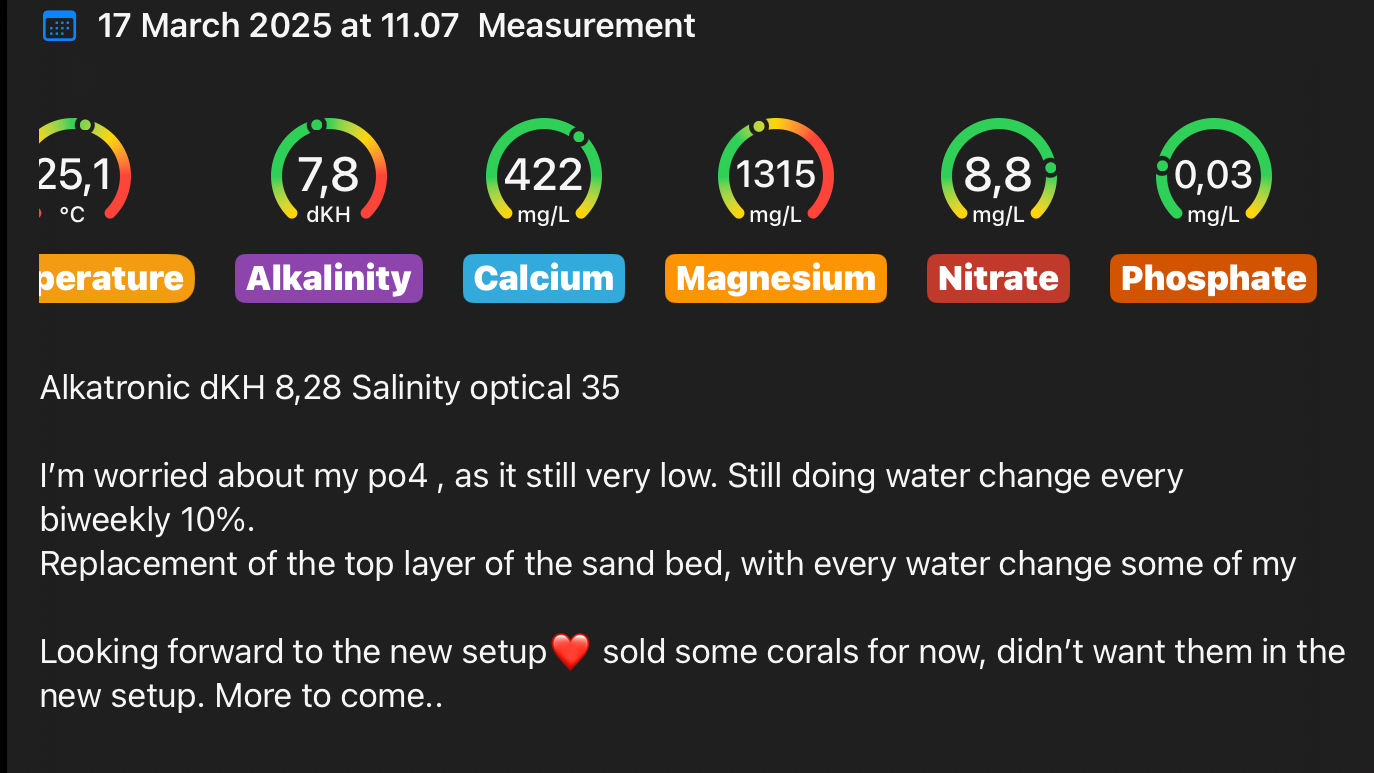The width and height of the screenshot is (1374, 773).
Task: Select the dark orange Phosphate label
Action: pos(1213,278)
